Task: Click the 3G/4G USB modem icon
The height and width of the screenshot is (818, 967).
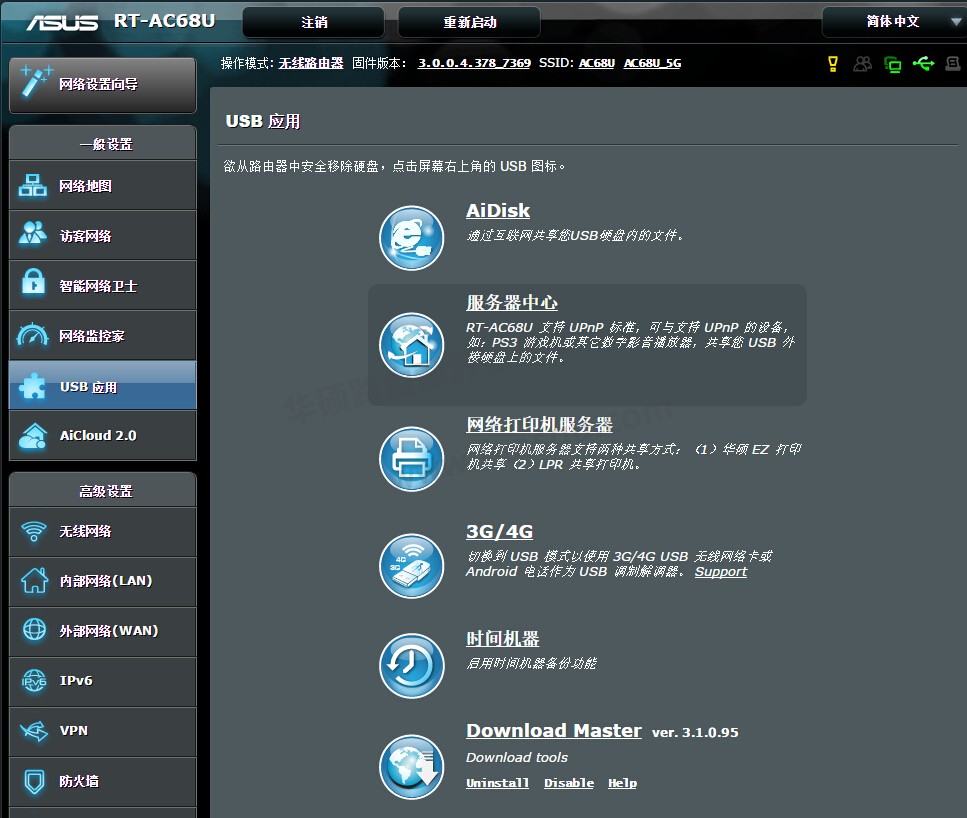Action: tap(411, 566)
